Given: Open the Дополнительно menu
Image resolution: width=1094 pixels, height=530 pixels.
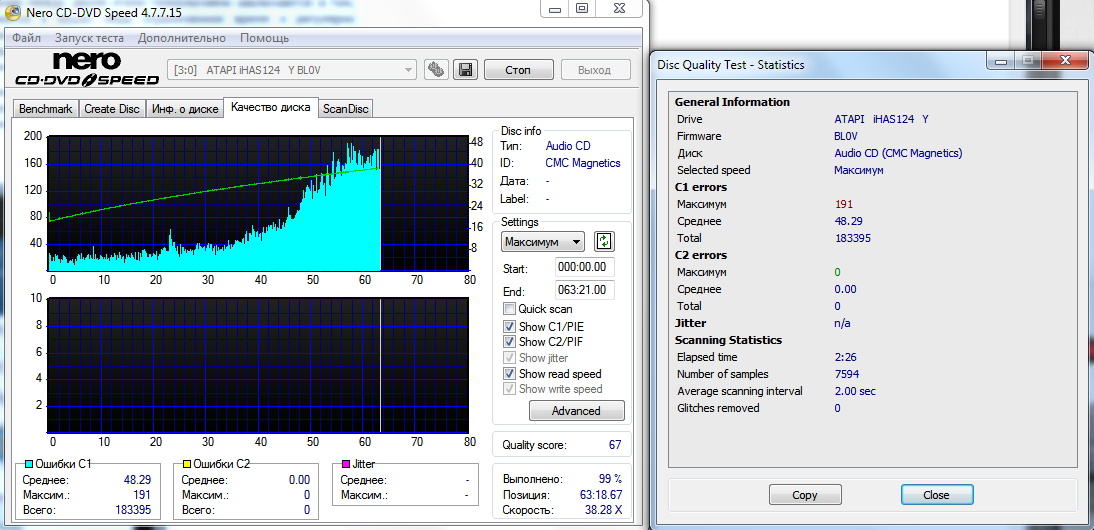Looking at the screenshot, I should pyautogui.click(x=182, y=38).
